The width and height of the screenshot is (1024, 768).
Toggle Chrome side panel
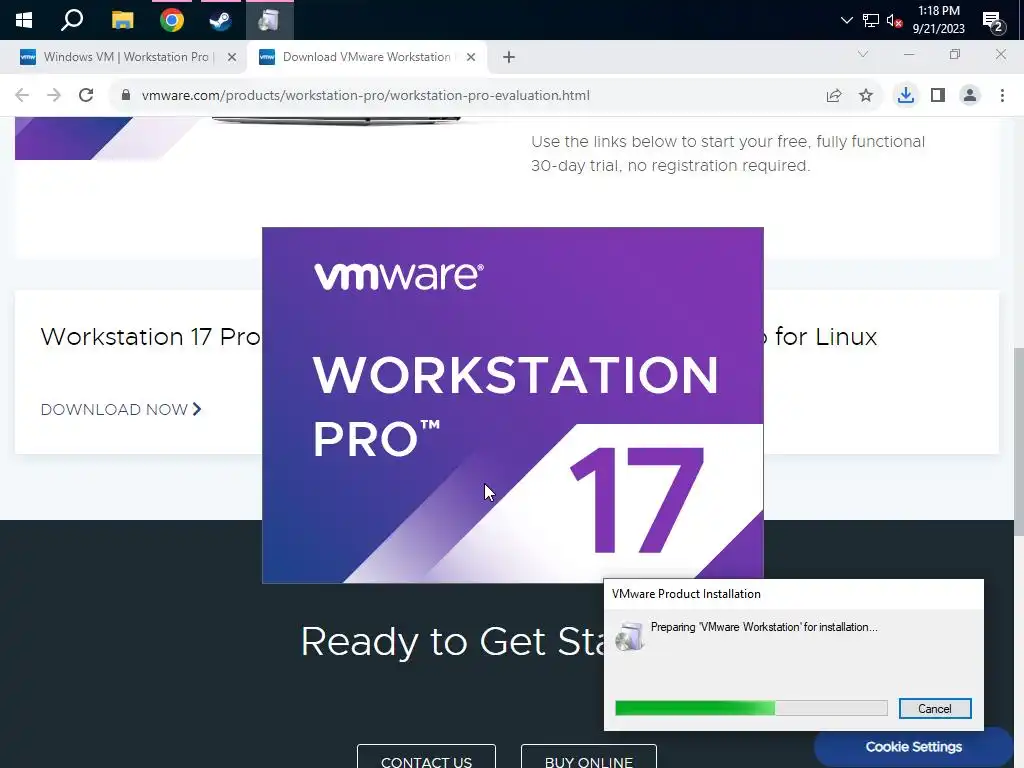(938, 95)
